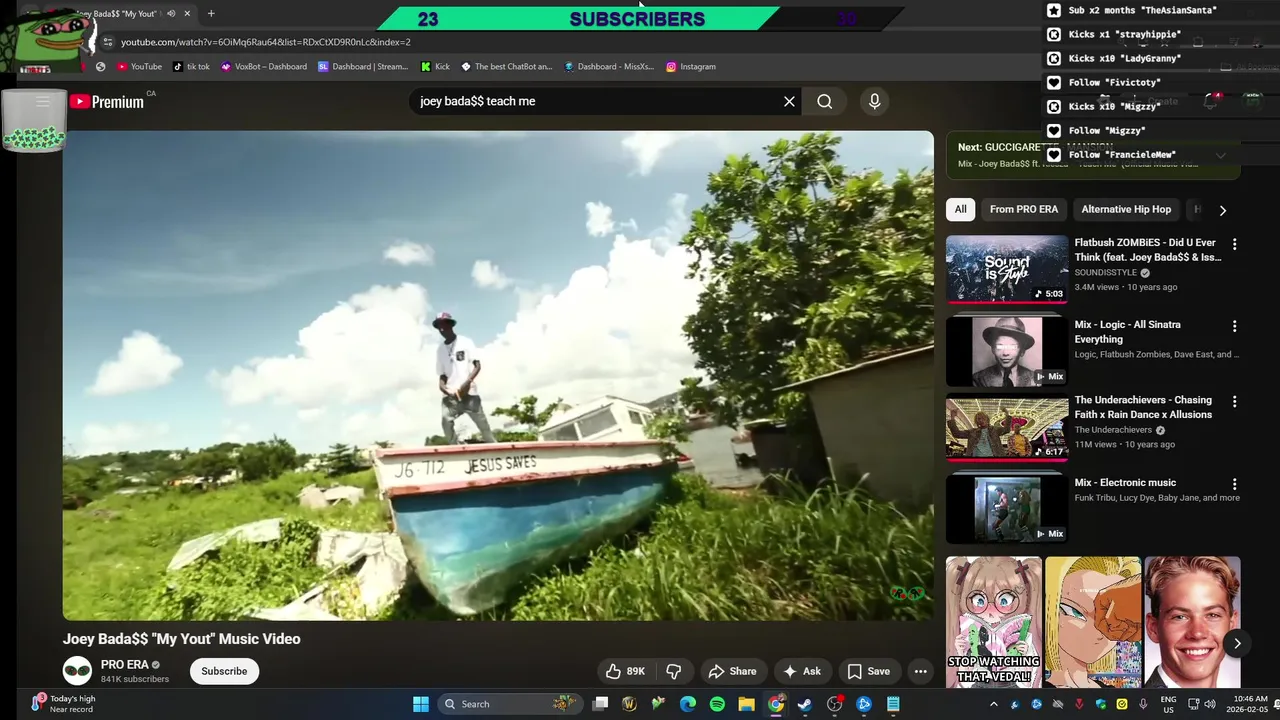Switch to Chrome in taskbar

[x=776, y=704]
